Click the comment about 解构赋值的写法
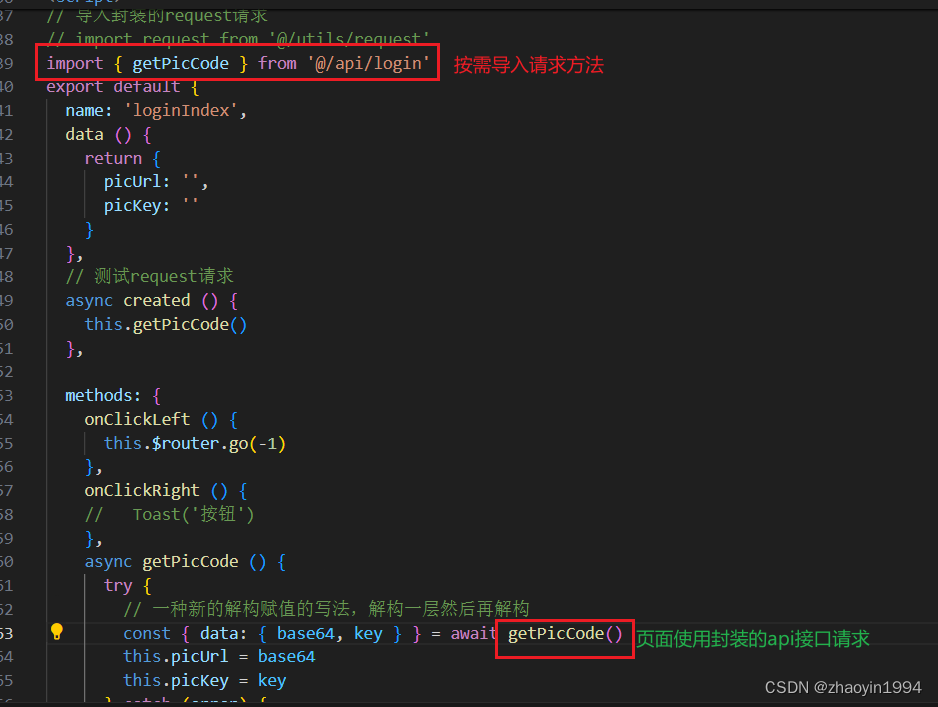The image size is (938, 707). click(x=327, y=609)
